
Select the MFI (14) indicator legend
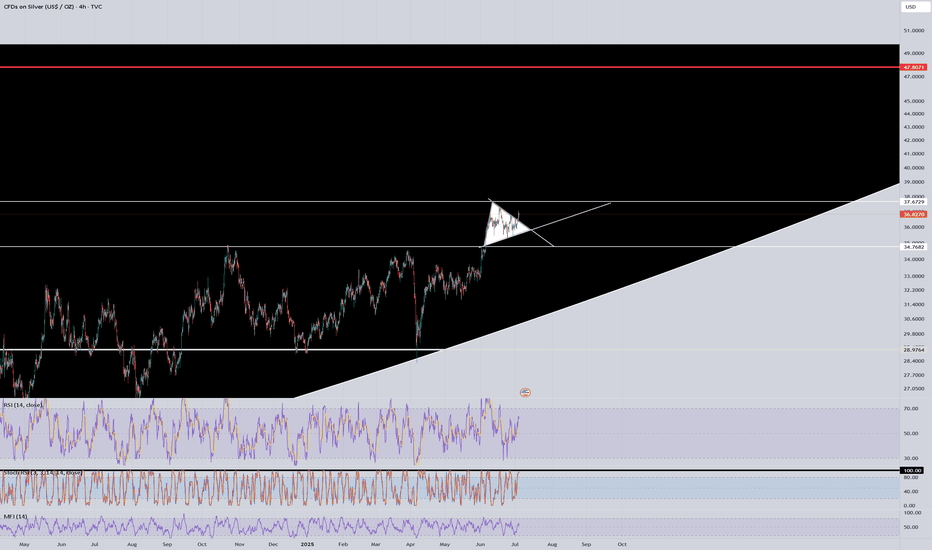point(15,517)
